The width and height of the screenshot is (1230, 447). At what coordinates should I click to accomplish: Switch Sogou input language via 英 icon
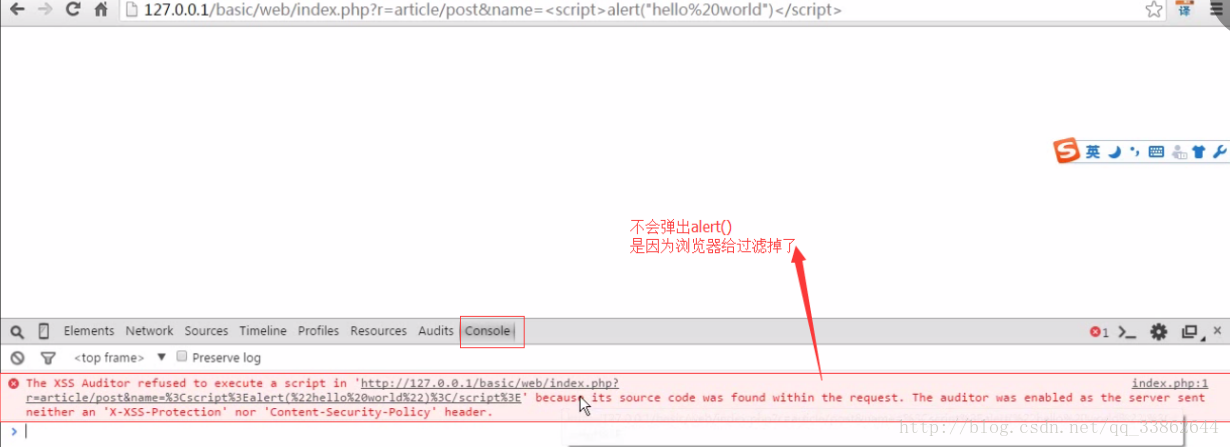pos(1093,152)
